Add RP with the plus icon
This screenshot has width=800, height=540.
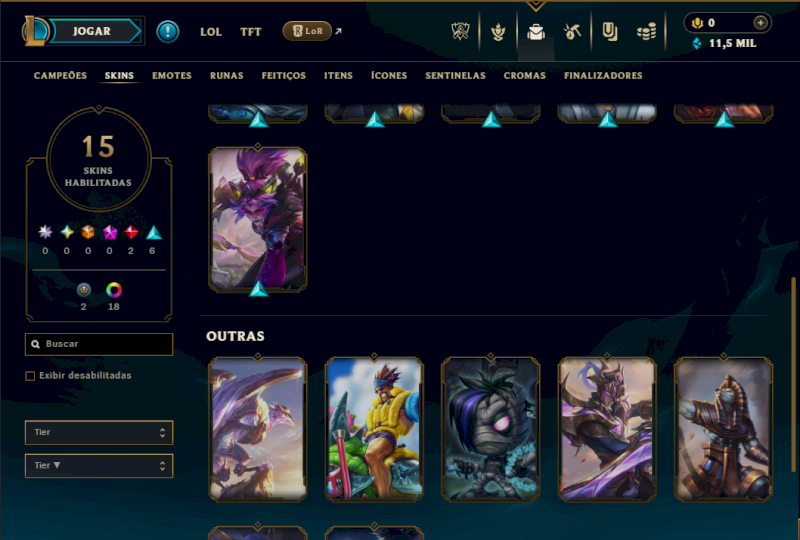[760, 23]
